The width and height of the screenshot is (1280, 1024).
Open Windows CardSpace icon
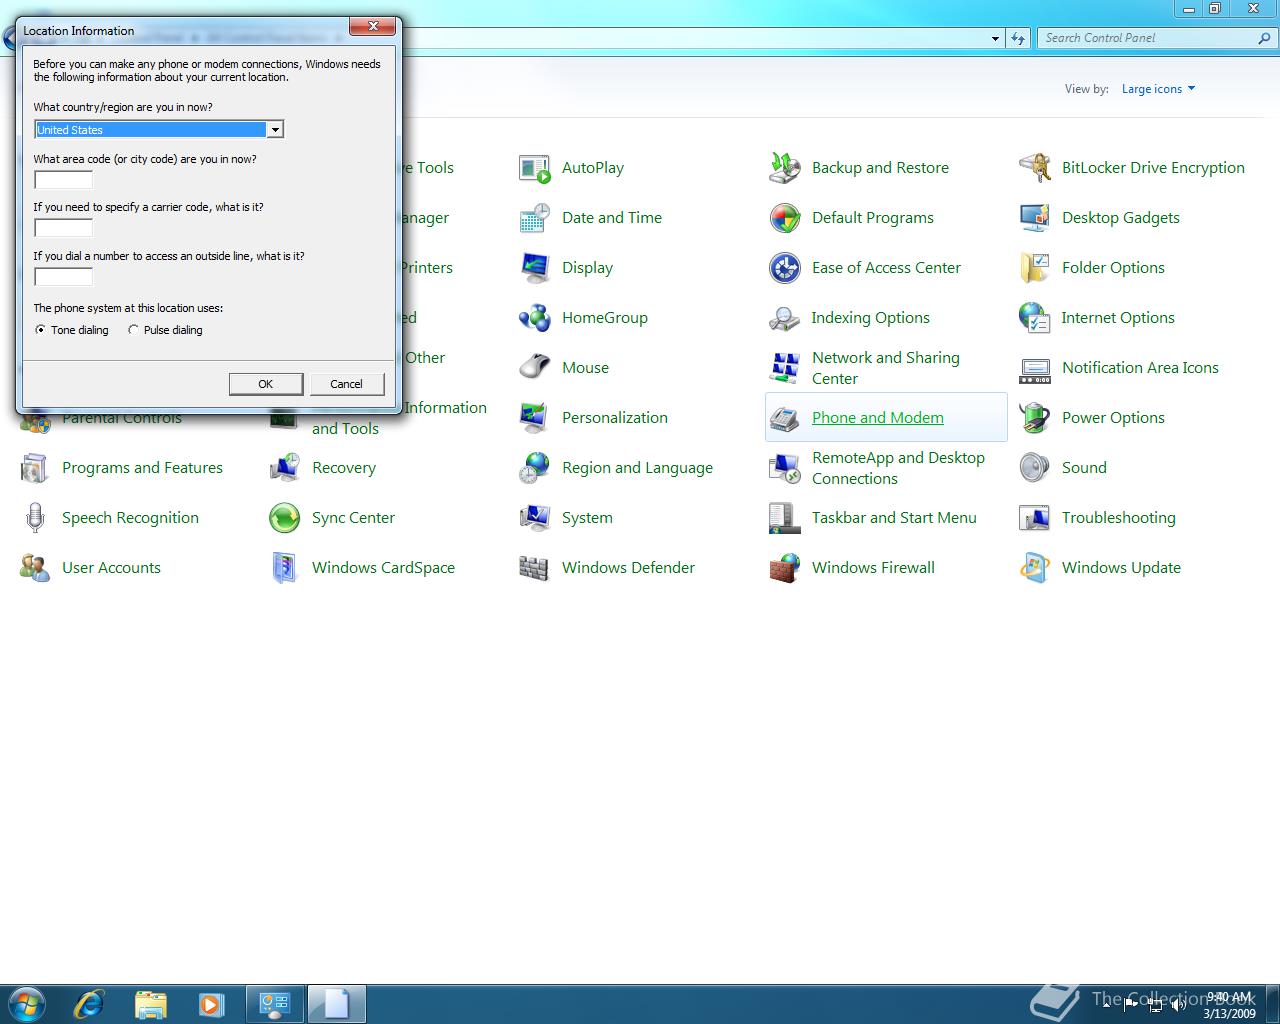pyautogui.click(x=284, y=568)
